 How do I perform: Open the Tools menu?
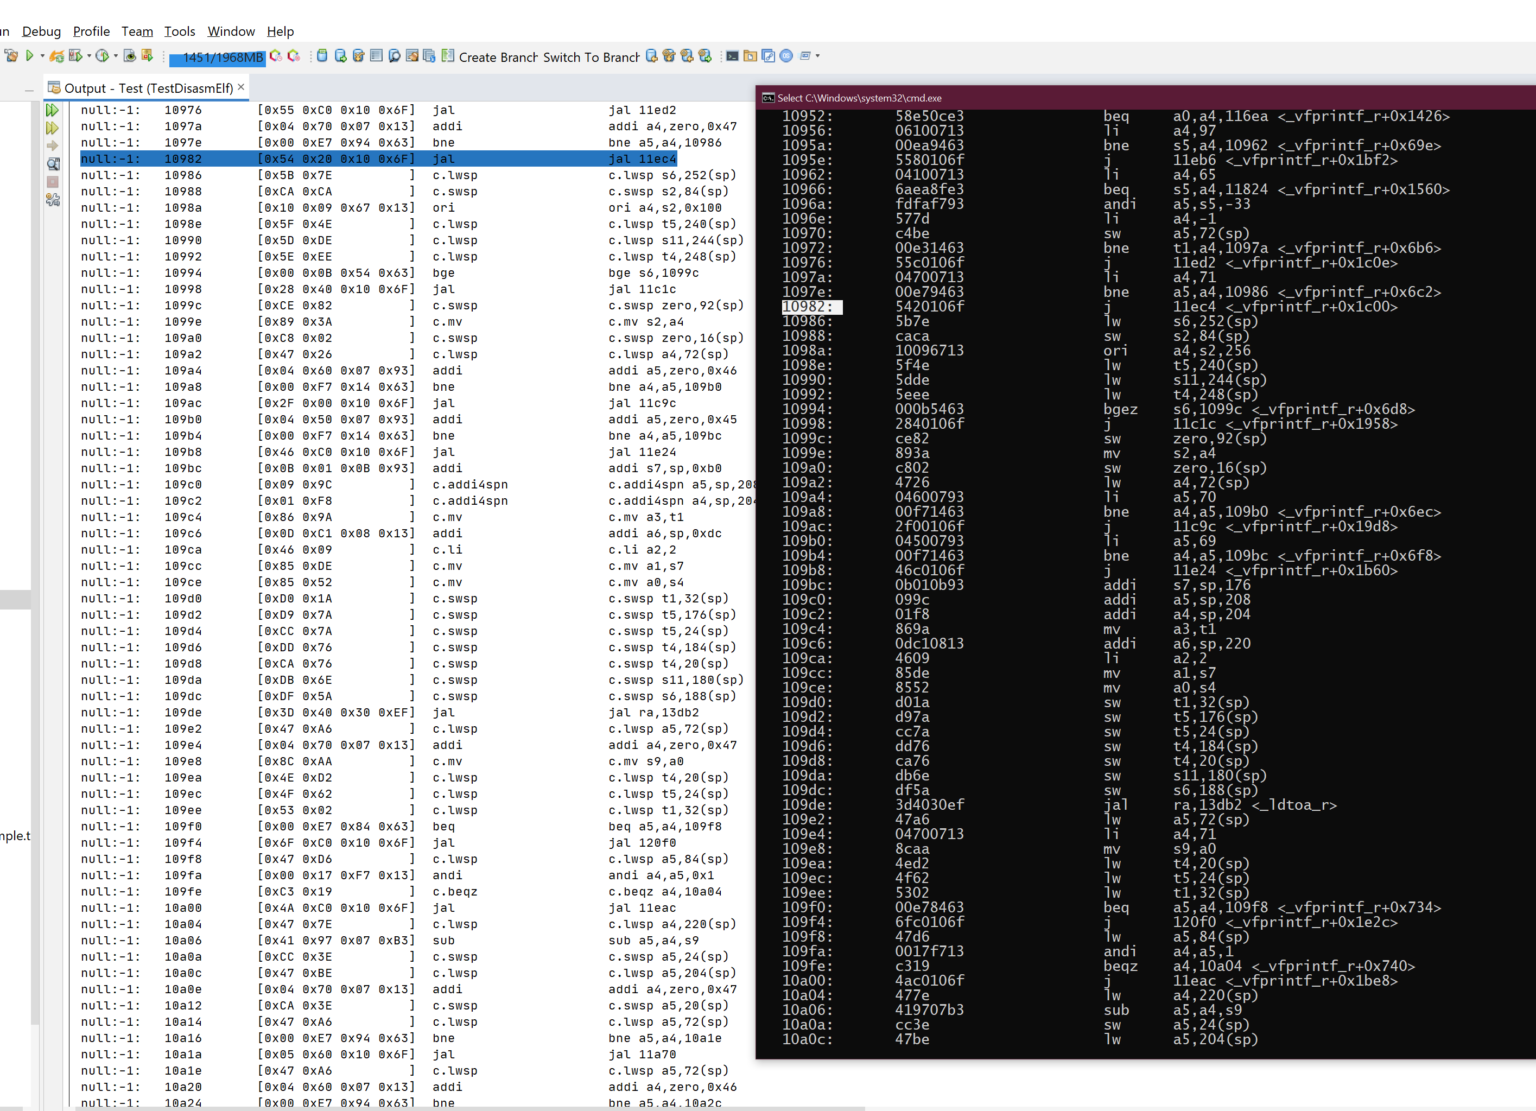pos(179,31)
